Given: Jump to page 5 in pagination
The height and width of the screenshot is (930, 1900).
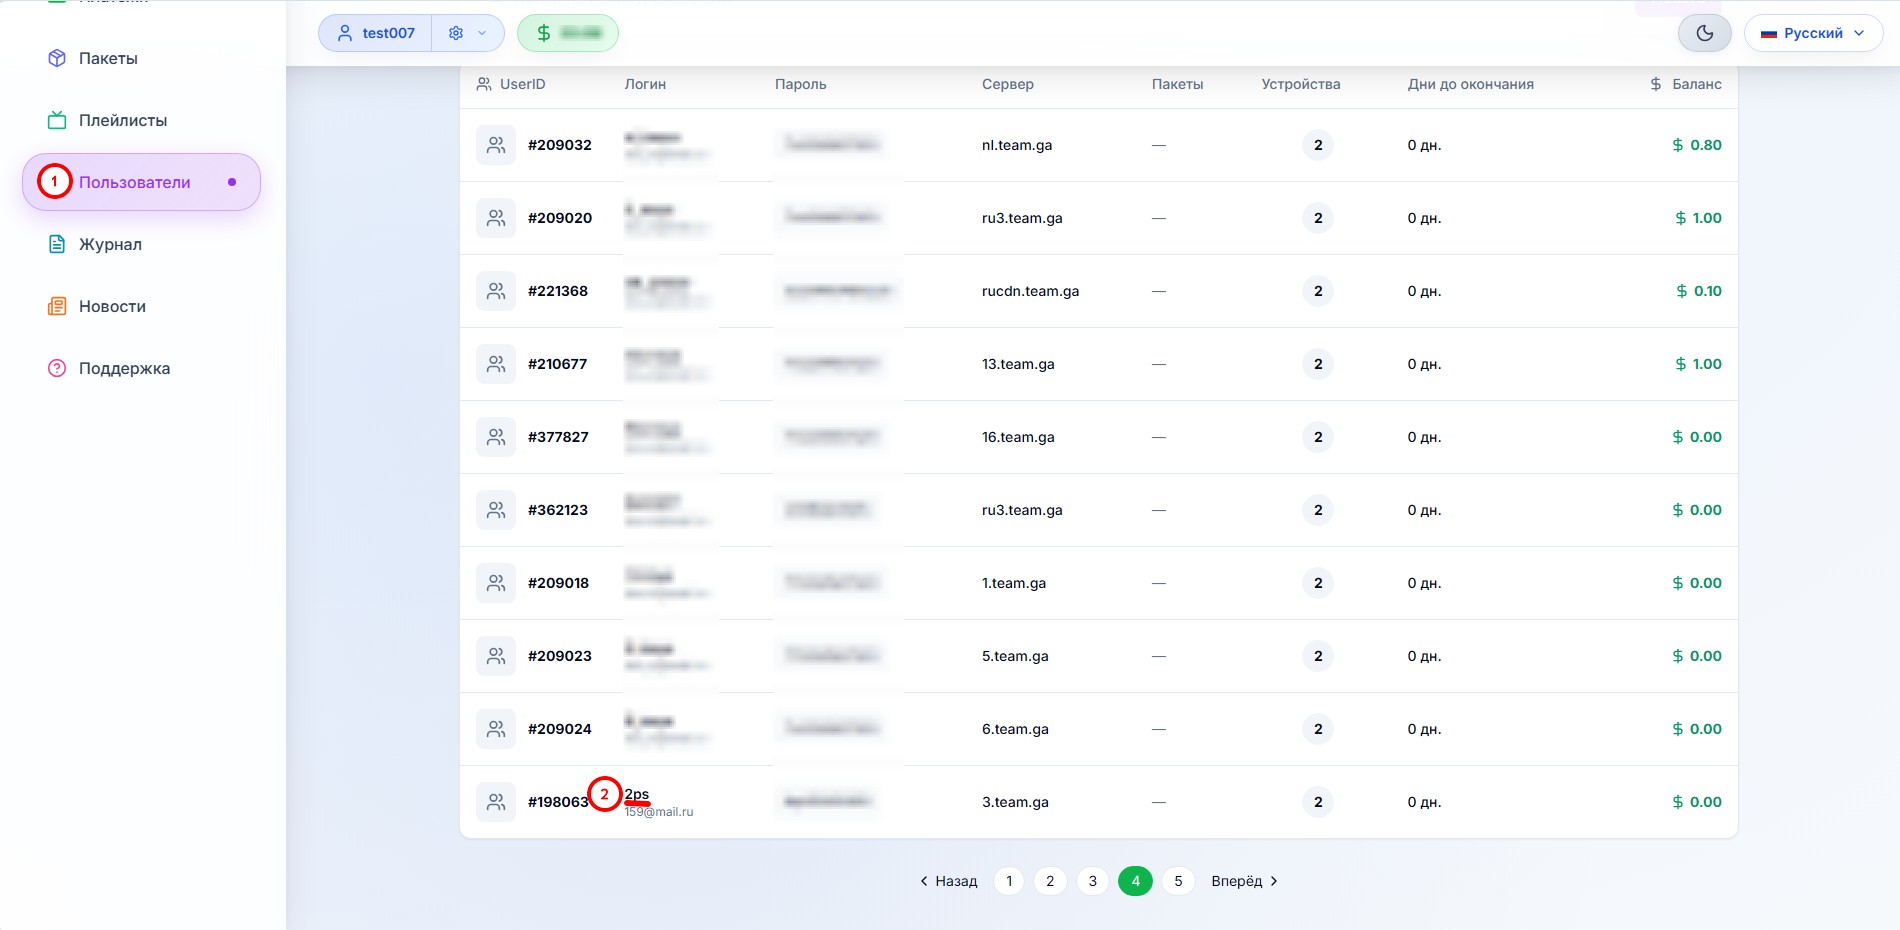Looking at the screenshot, I should click(1178, 881).
